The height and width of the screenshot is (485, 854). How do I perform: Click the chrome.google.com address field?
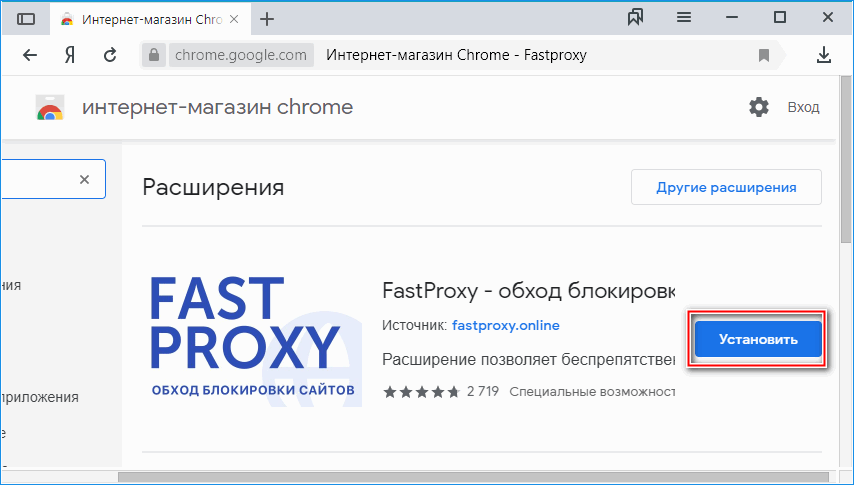point(240,55)
